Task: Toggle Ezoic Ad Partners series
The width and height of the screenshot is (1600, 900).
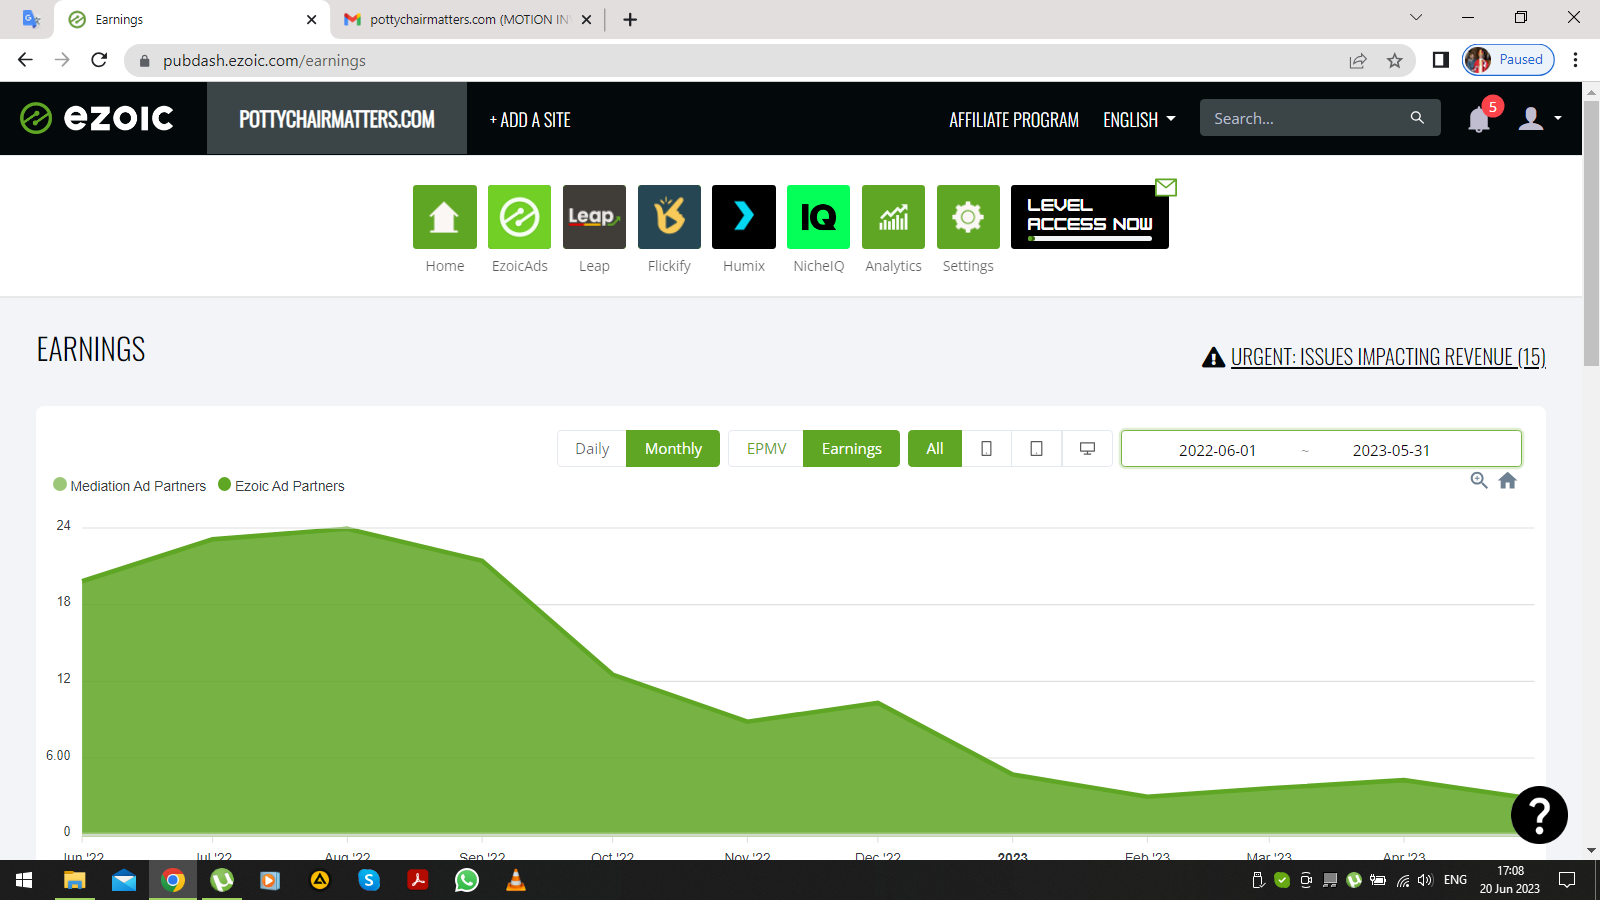Action: tap(281, 486)
